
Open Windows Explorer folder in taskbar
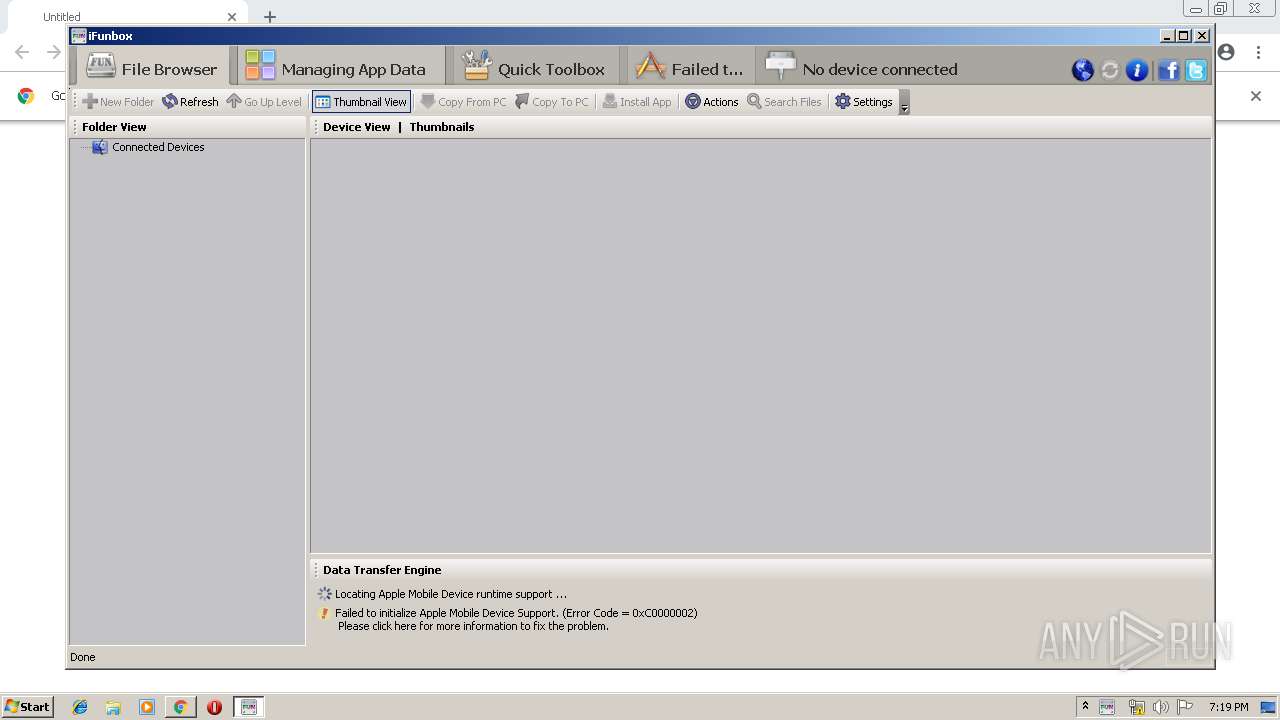(x=113, y=707)
